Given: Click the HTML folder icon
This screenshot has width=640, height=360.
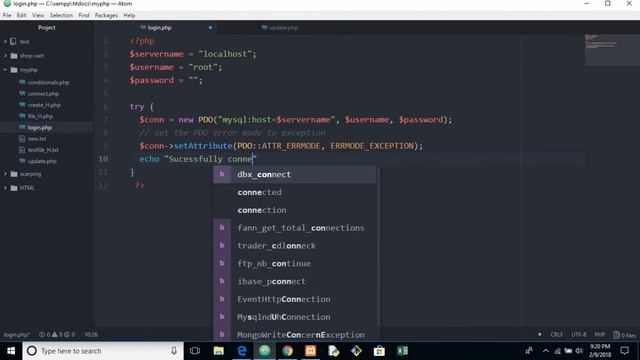Looking at the screenshot, I should [14, 188].
